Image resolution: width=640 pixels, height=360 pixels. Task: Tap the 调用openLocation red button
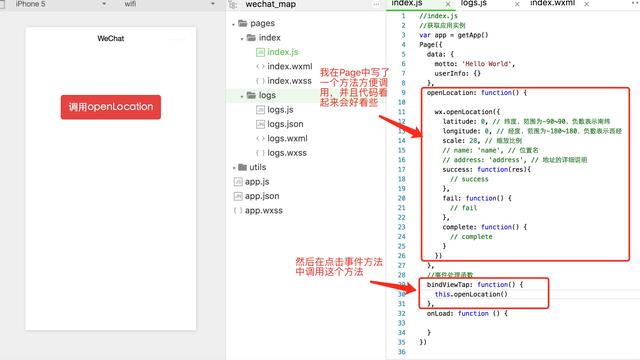click(x=111, y=107)
